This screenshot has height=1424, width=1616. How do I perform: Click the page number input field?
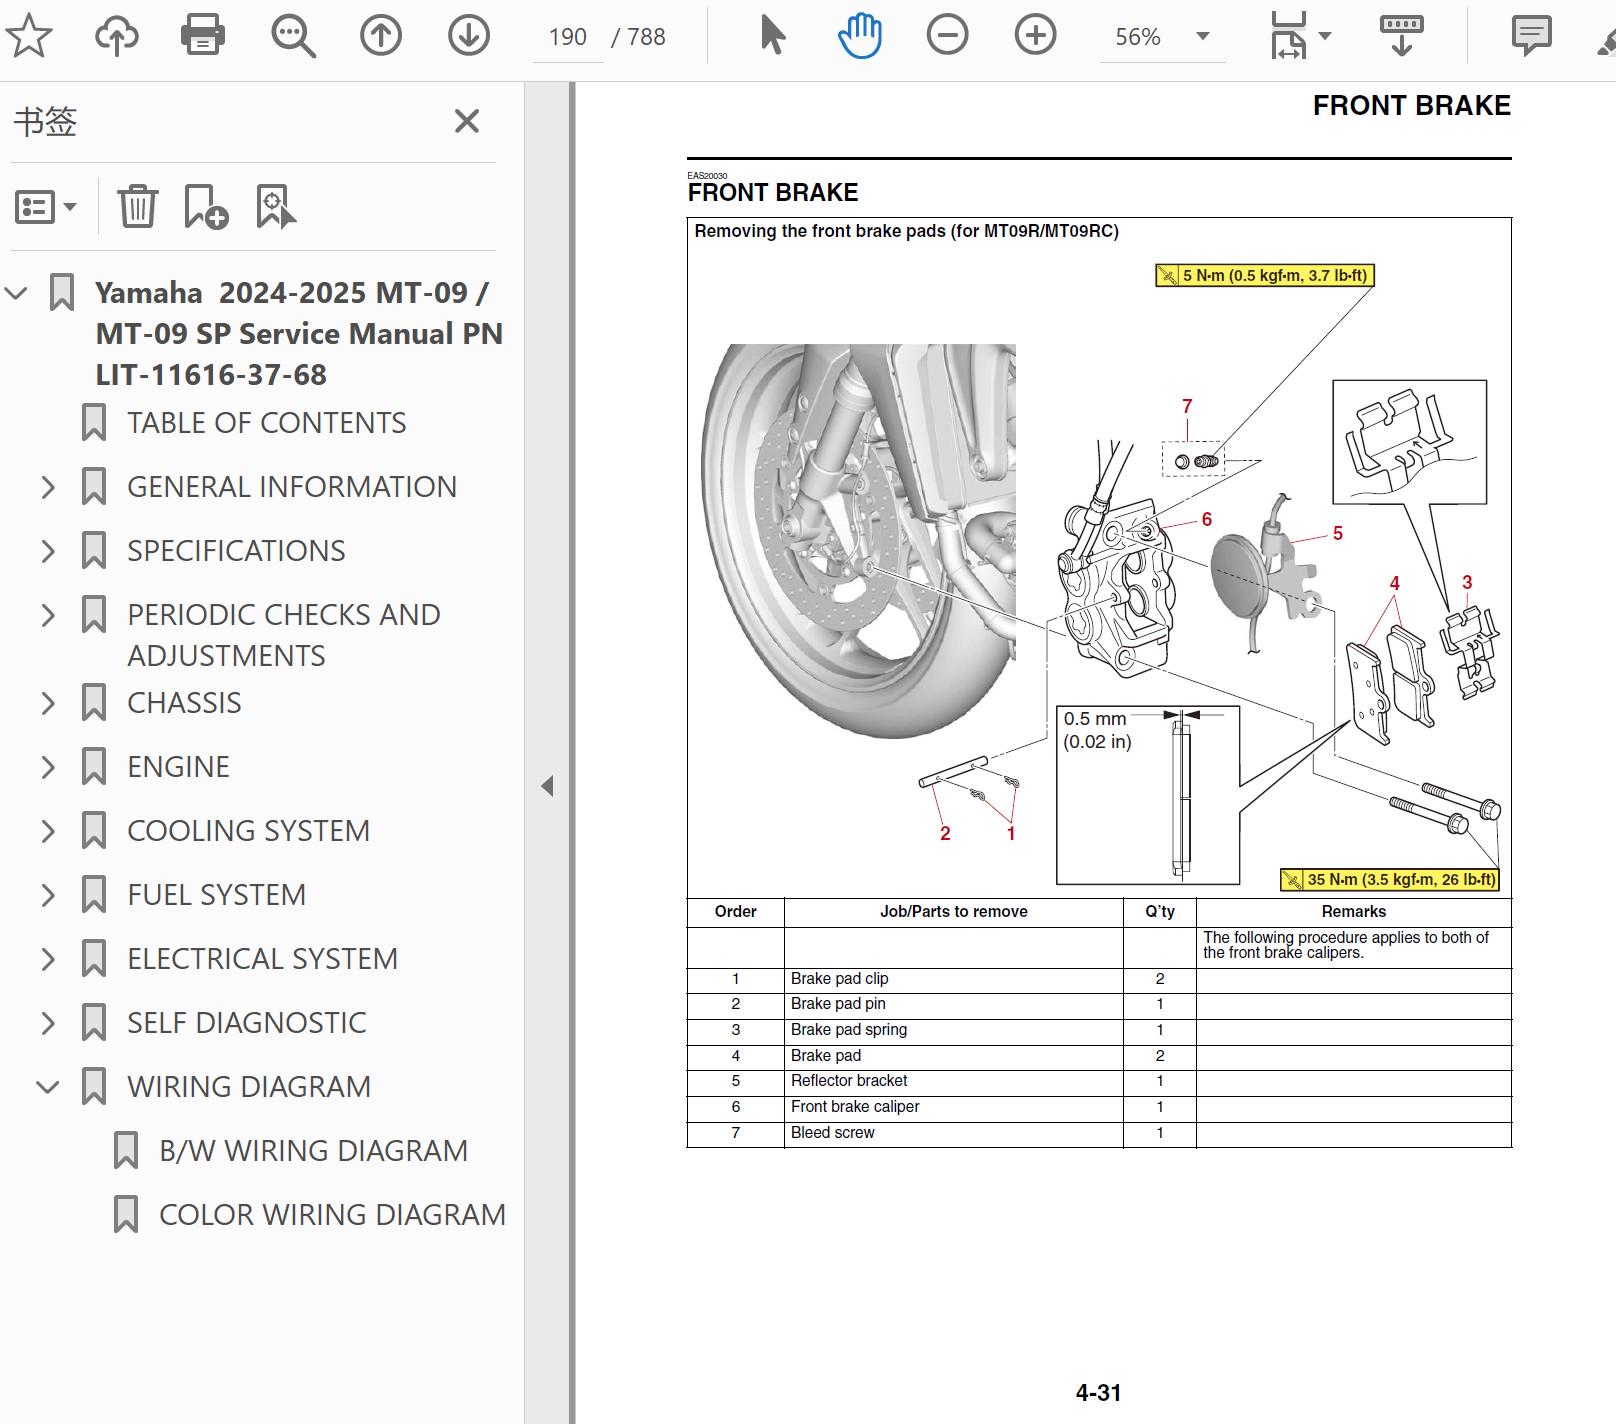[567, 37]
